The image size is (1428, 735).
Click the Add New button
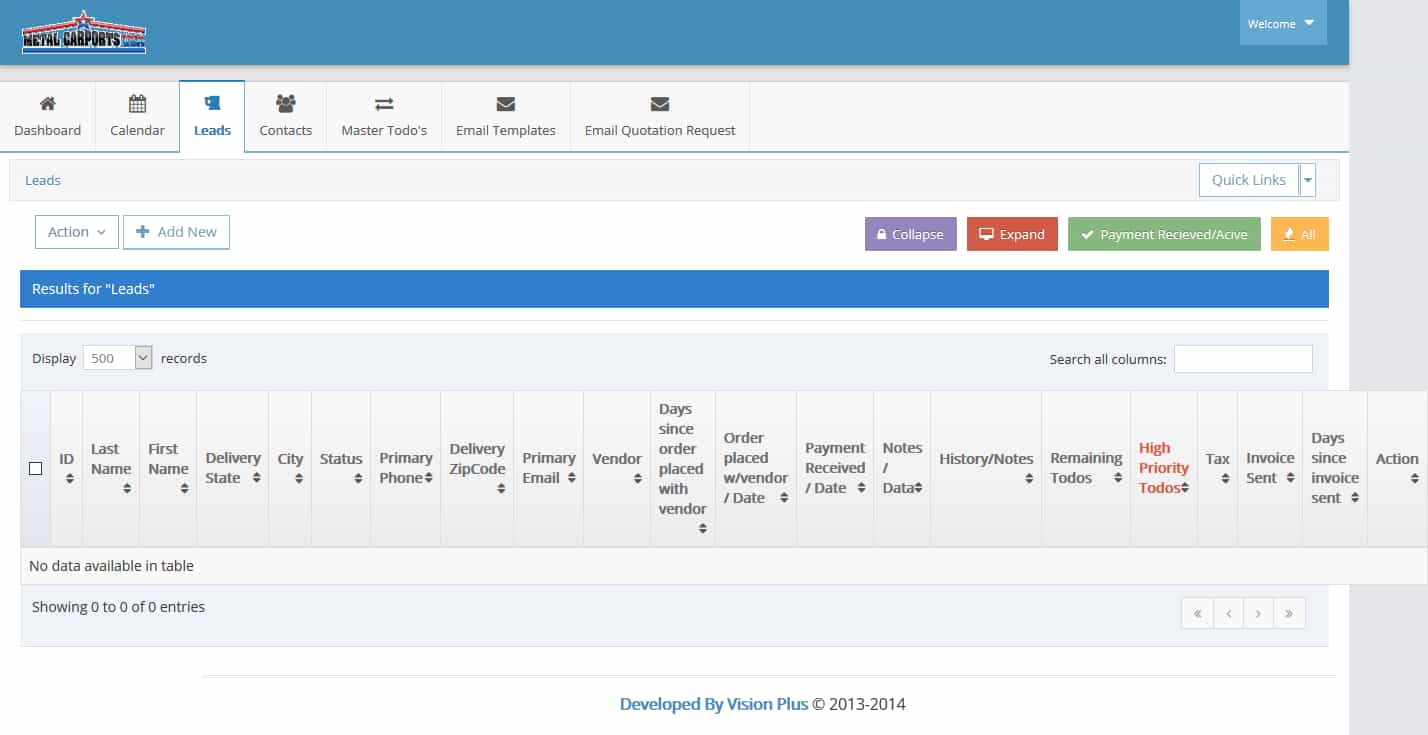click(176, 231)
